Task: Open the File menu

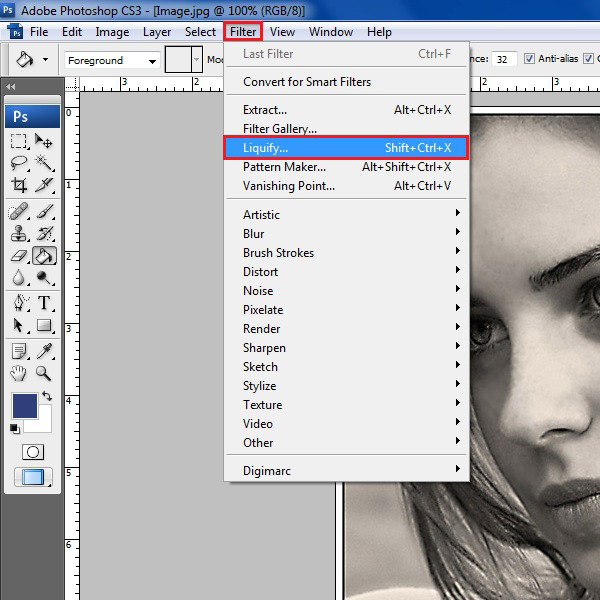Action: click(39, 32)
